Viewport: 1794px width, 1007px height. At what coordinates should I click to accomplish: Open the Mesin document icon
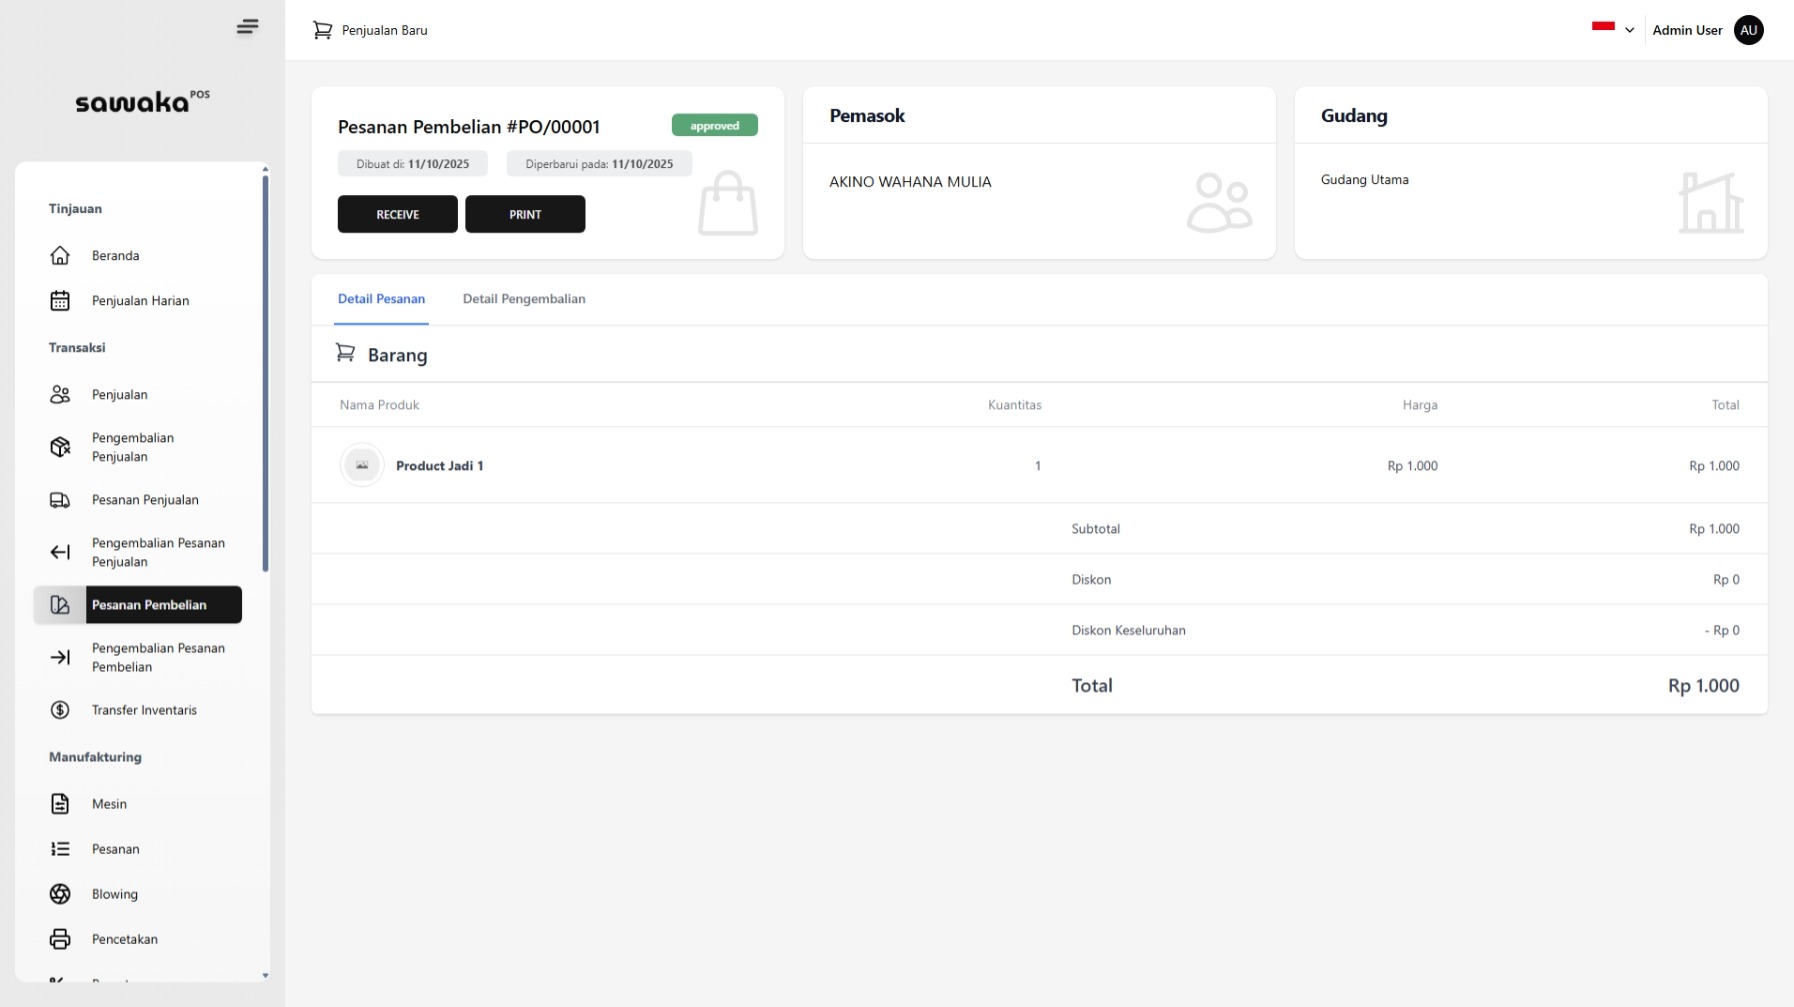[60, 804]
